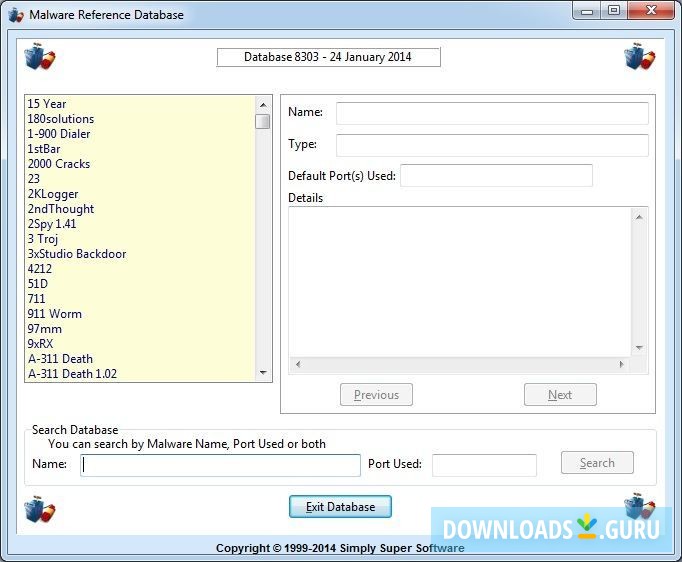The height and width of the screenshot is (562, 682).
Task: Select '180solutions' in the list
Action: pos(140,119)
